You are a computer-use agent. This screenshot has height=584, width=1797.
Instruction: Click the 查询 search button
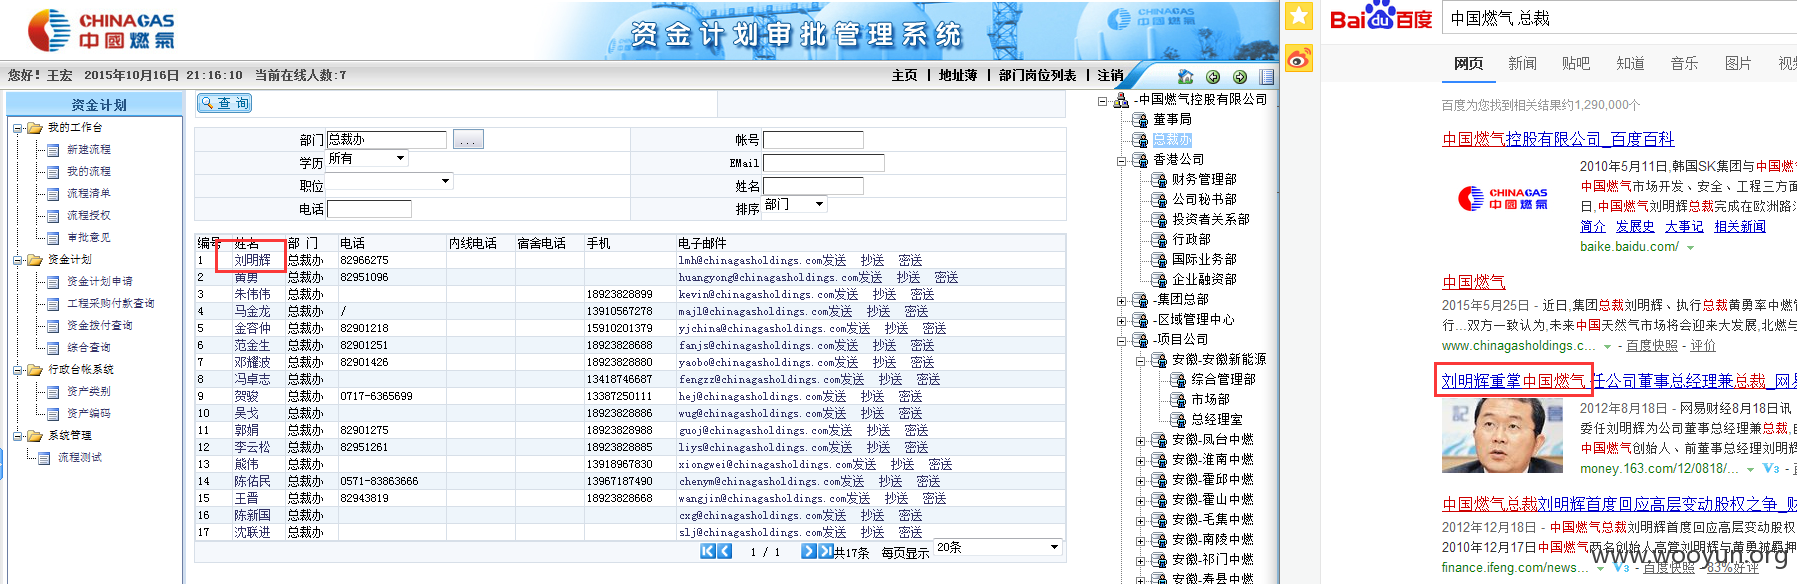[224, 103]
